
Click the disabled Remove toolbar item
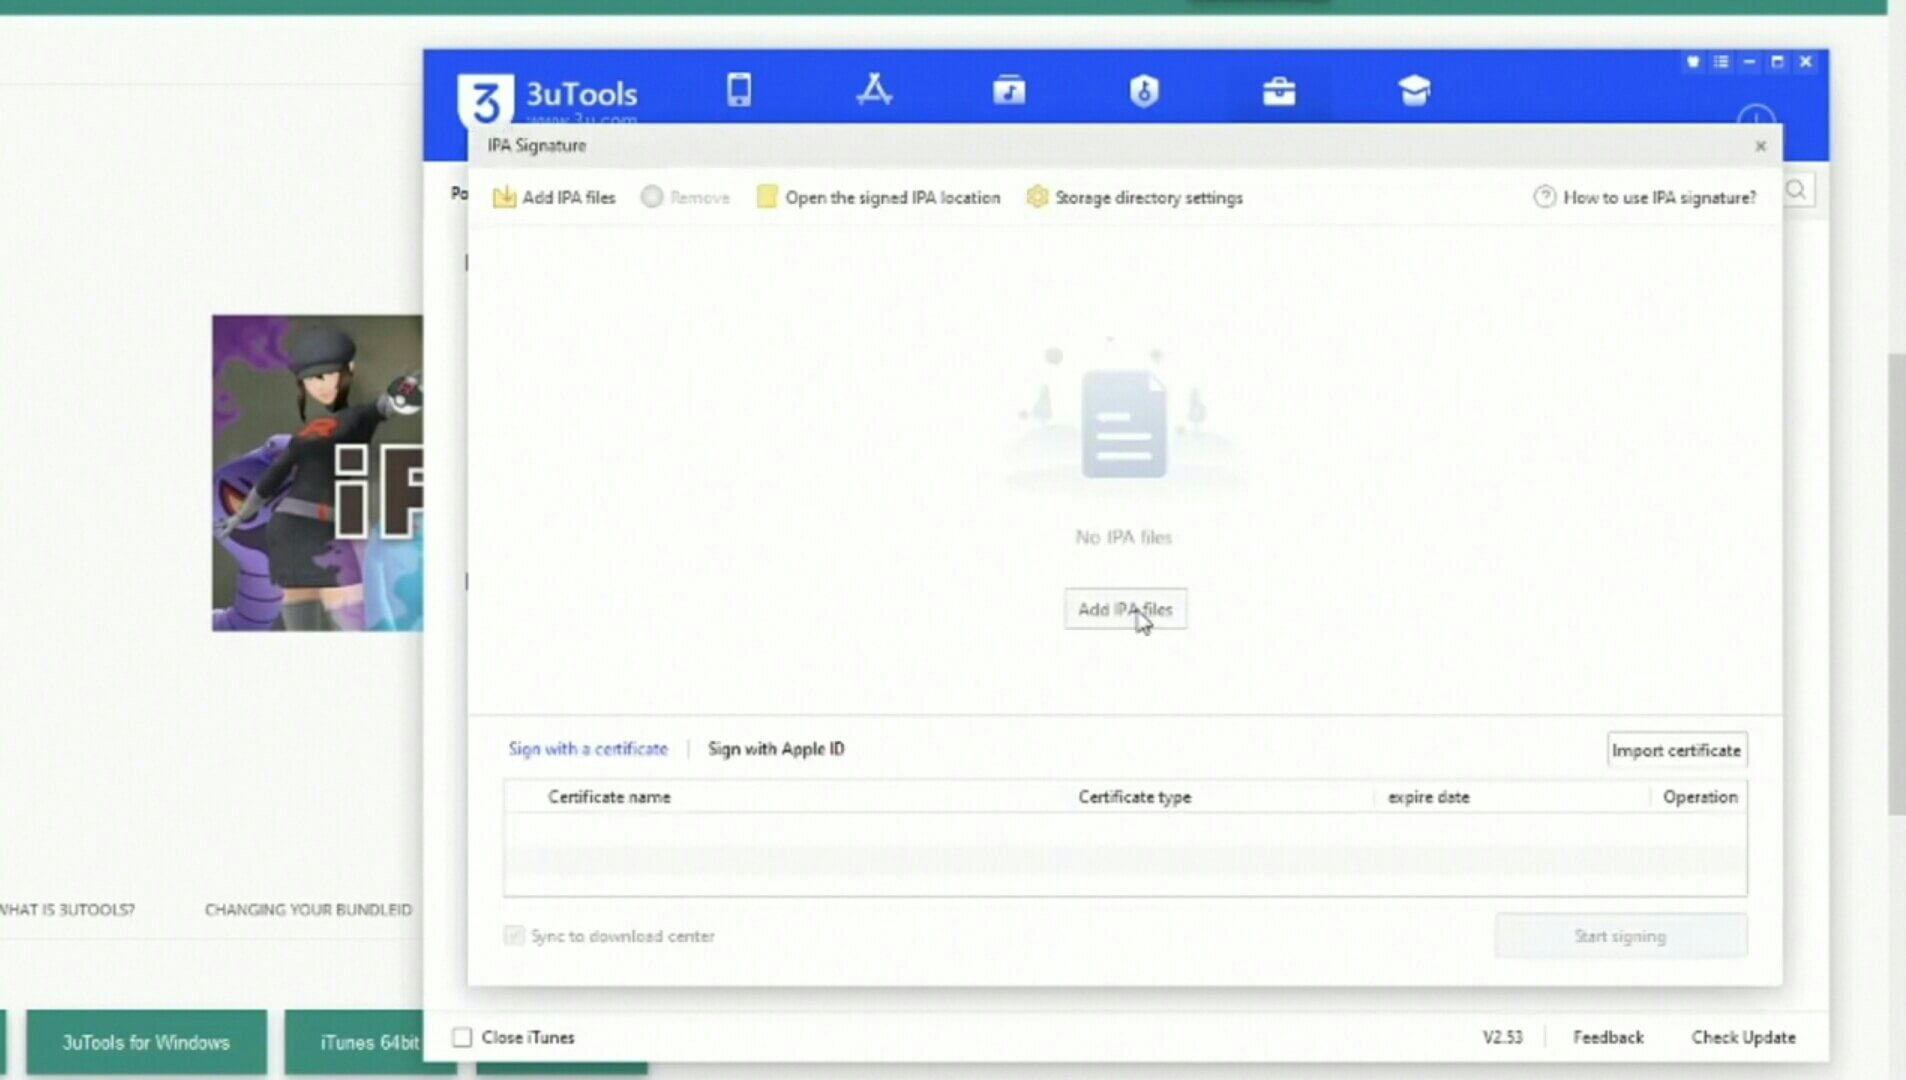pos(685,198)
